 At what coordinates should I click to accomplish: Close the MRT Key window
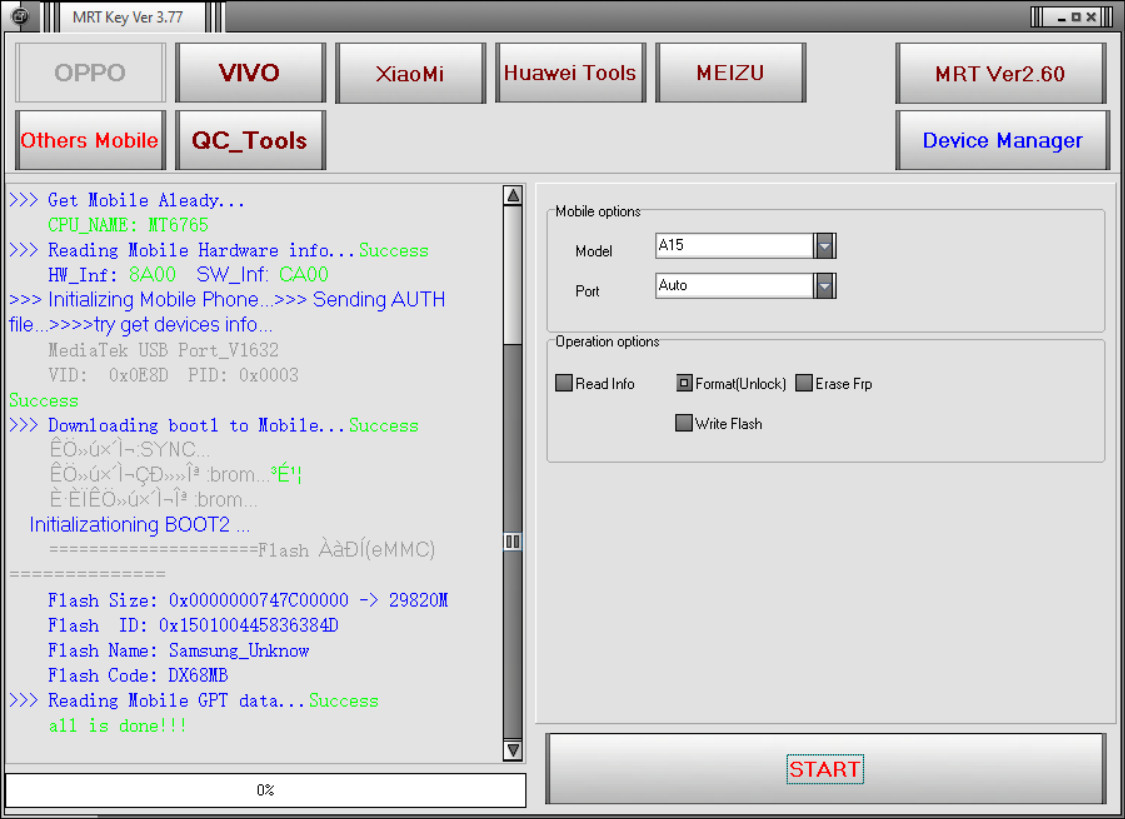(1091, 17)
